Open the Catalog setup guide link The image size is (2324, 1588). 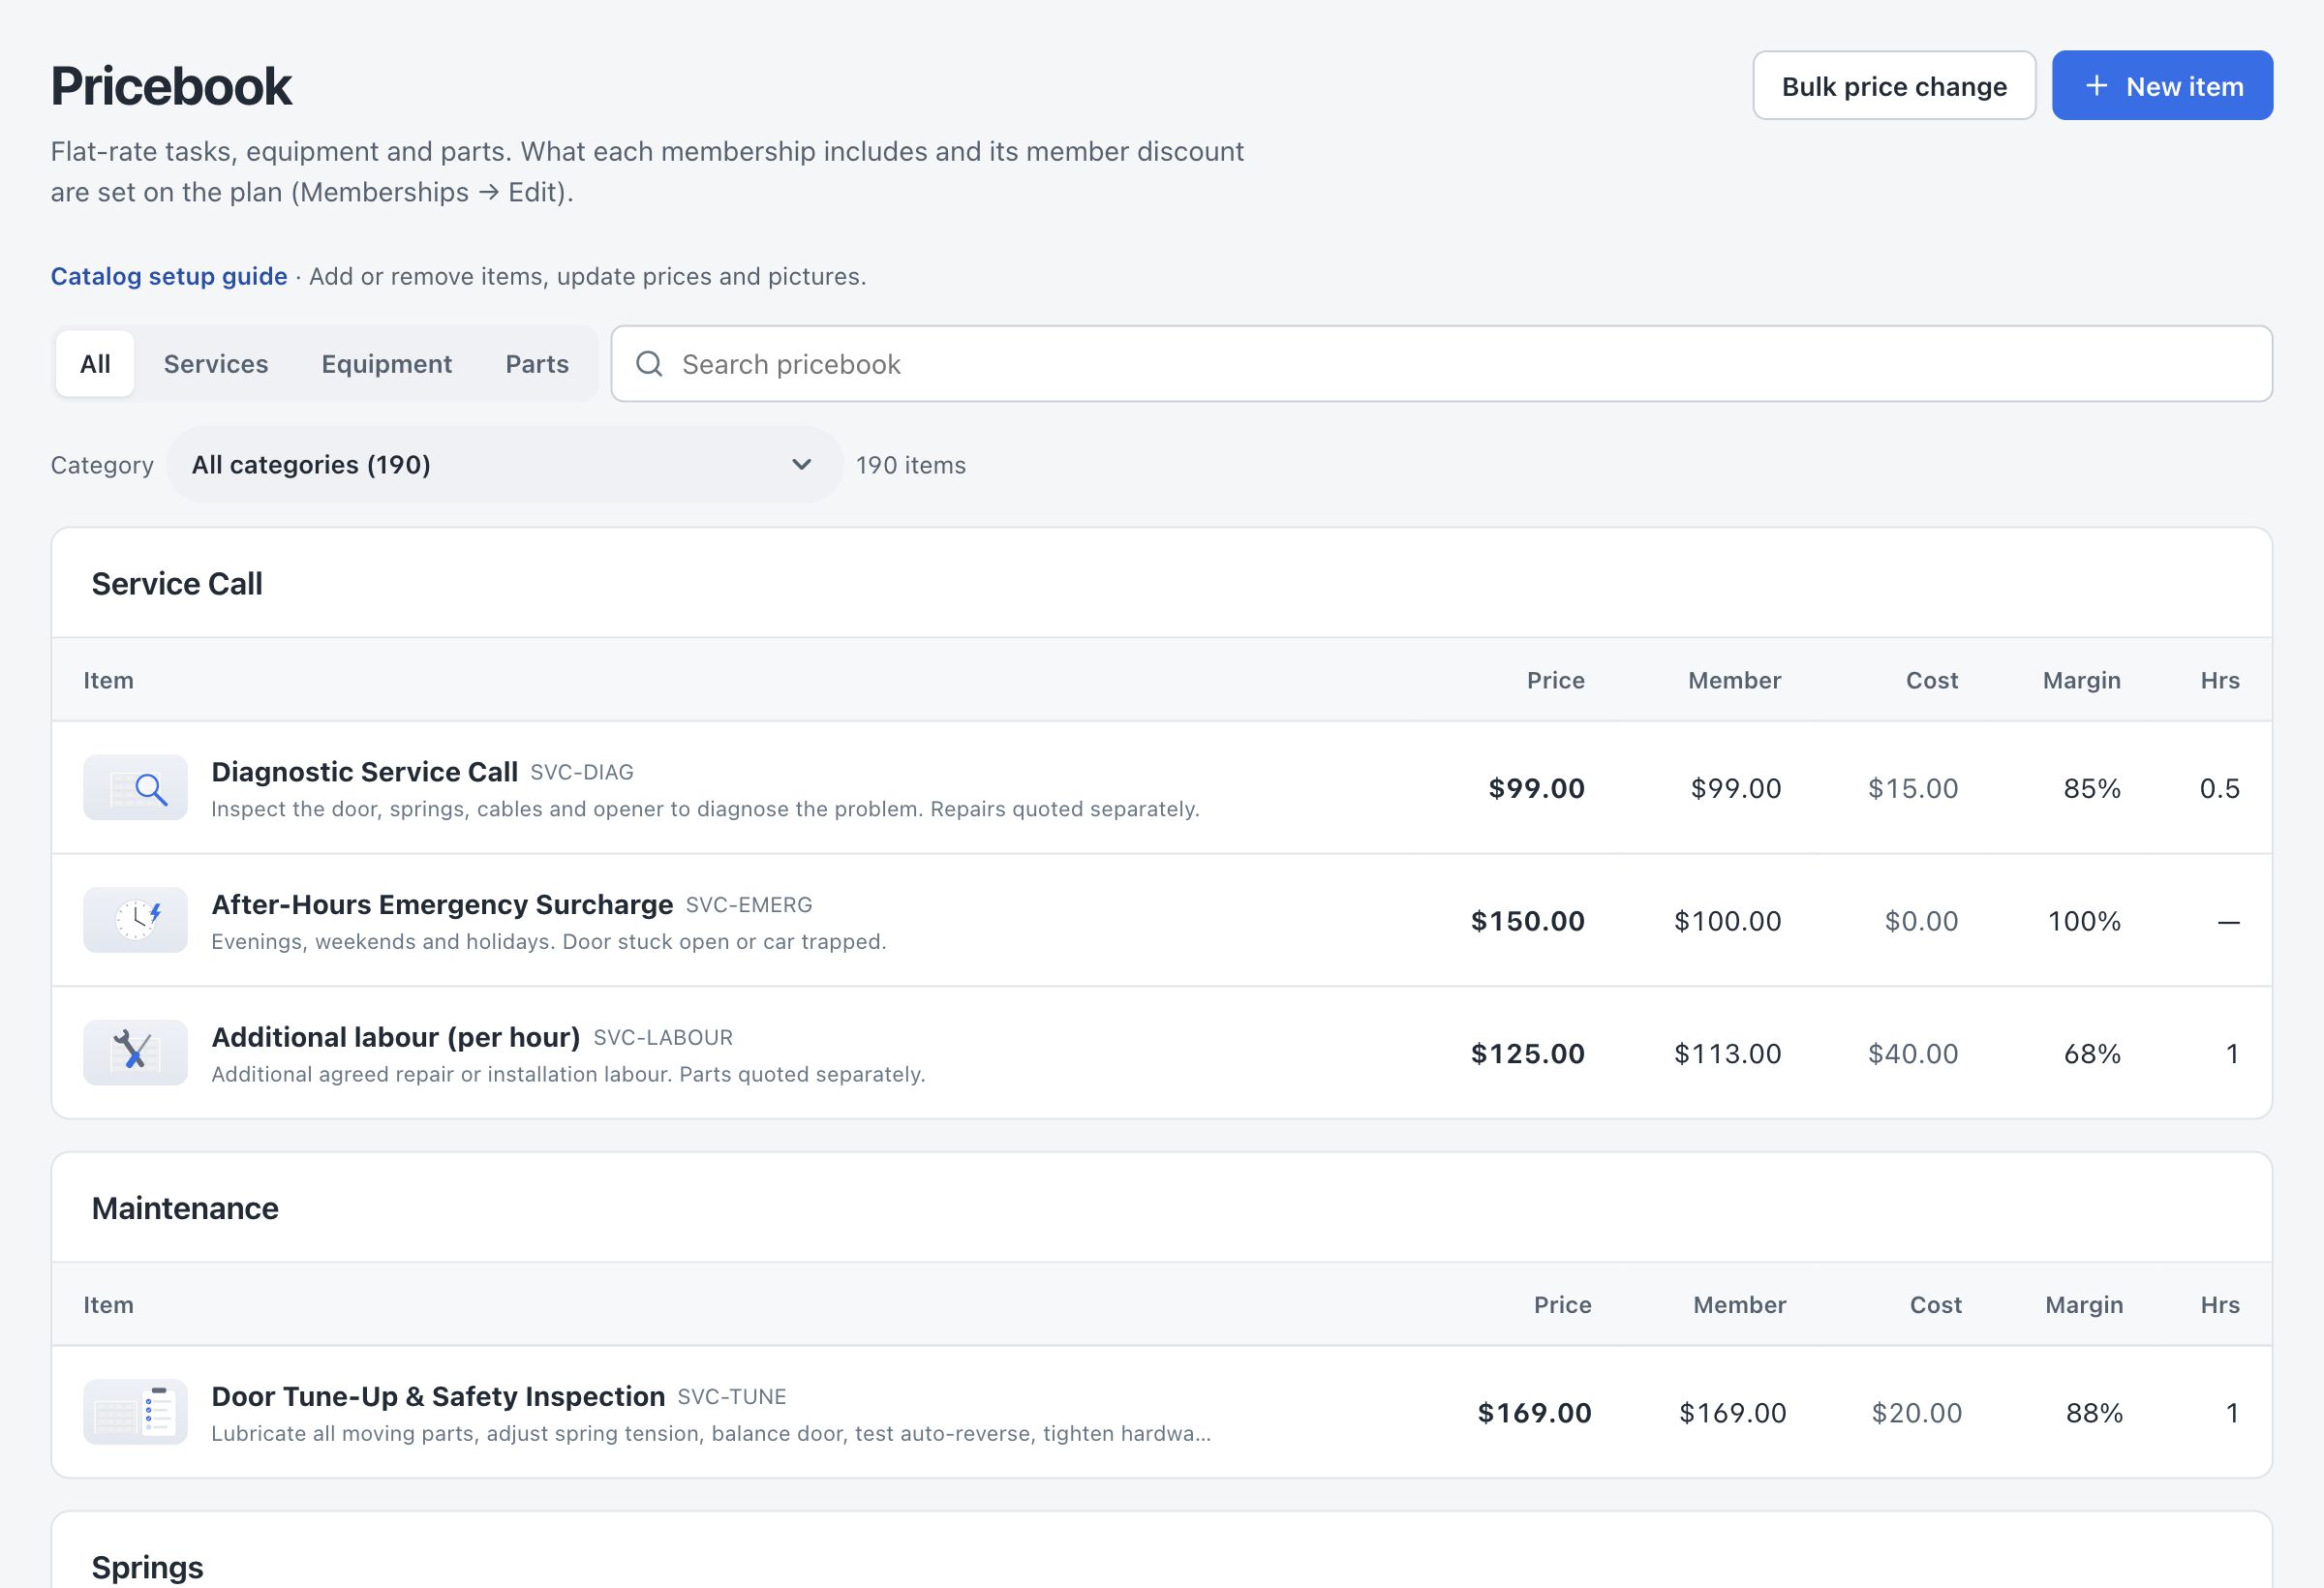(x=169, y=276)
